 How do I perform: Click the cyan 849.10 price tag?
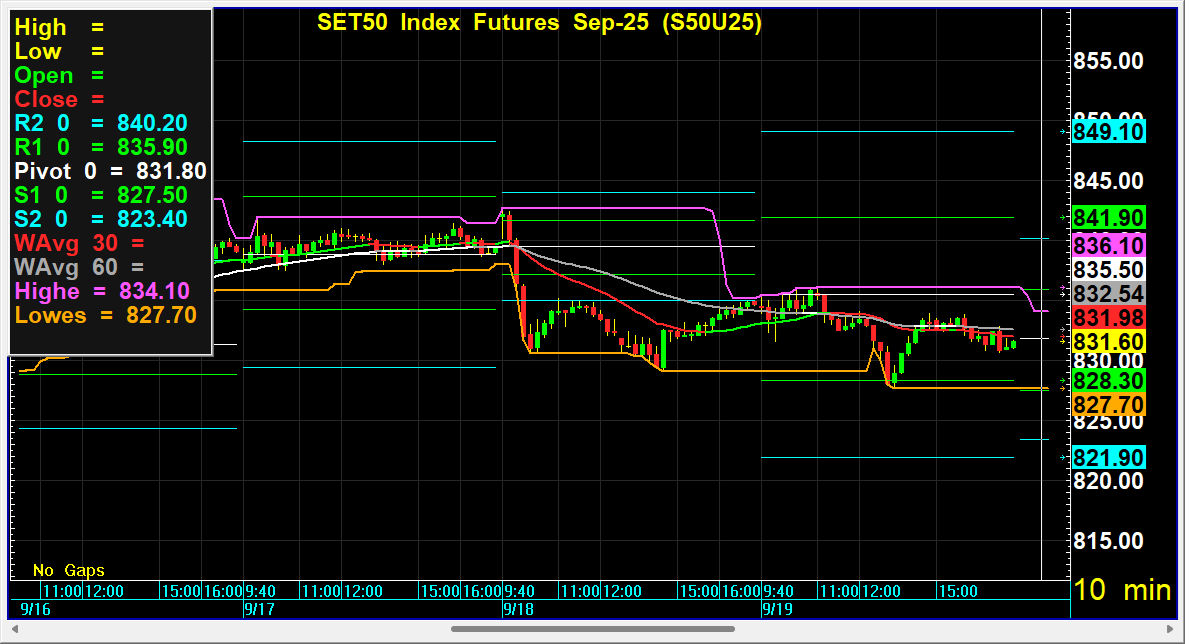[x=1109, y=132]
